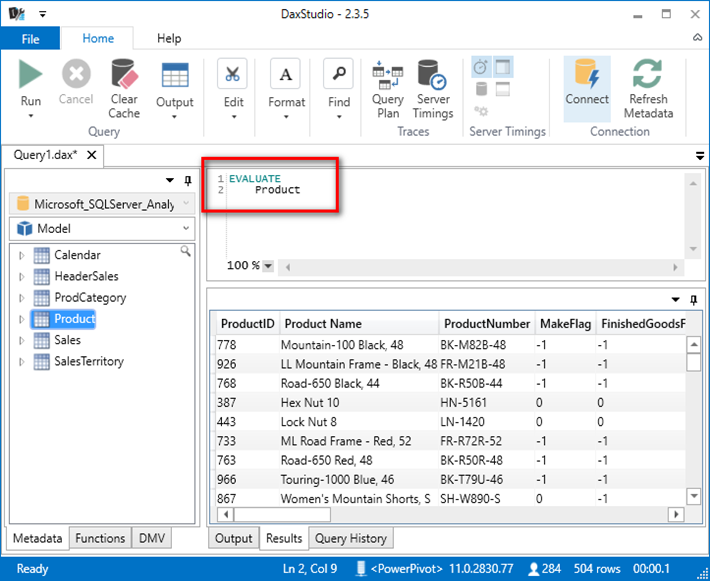Collapse the ribbon with the top-right chevron
Screen dimensions: 710x581
click(697, 38)
